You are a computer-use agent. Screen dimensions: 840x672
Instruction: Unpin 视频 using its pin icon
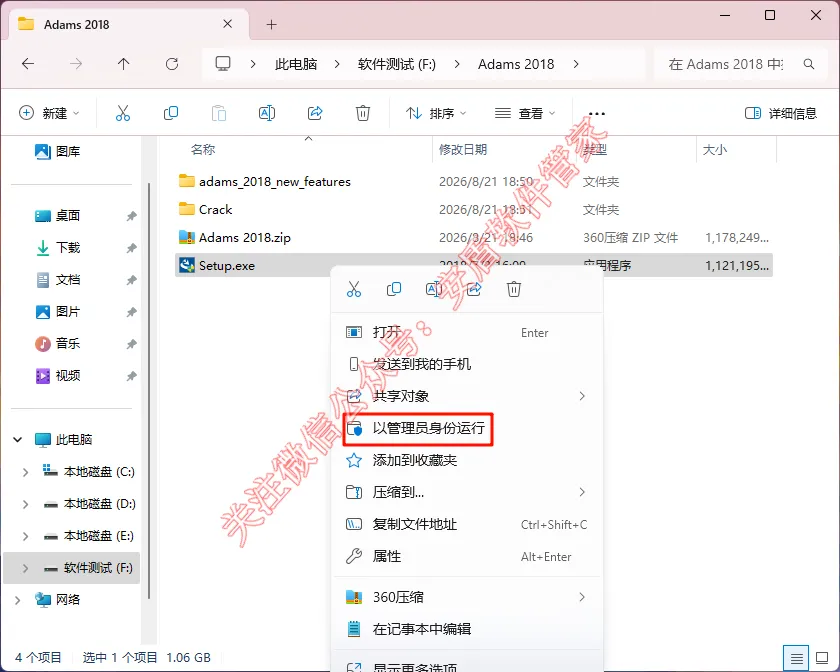point(131,376)
